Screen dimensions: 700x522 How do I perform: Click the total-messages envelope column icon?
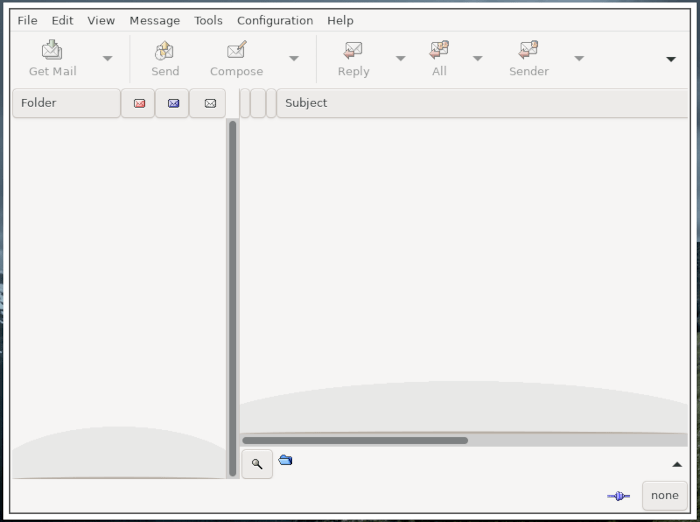[x=210, y=103]
